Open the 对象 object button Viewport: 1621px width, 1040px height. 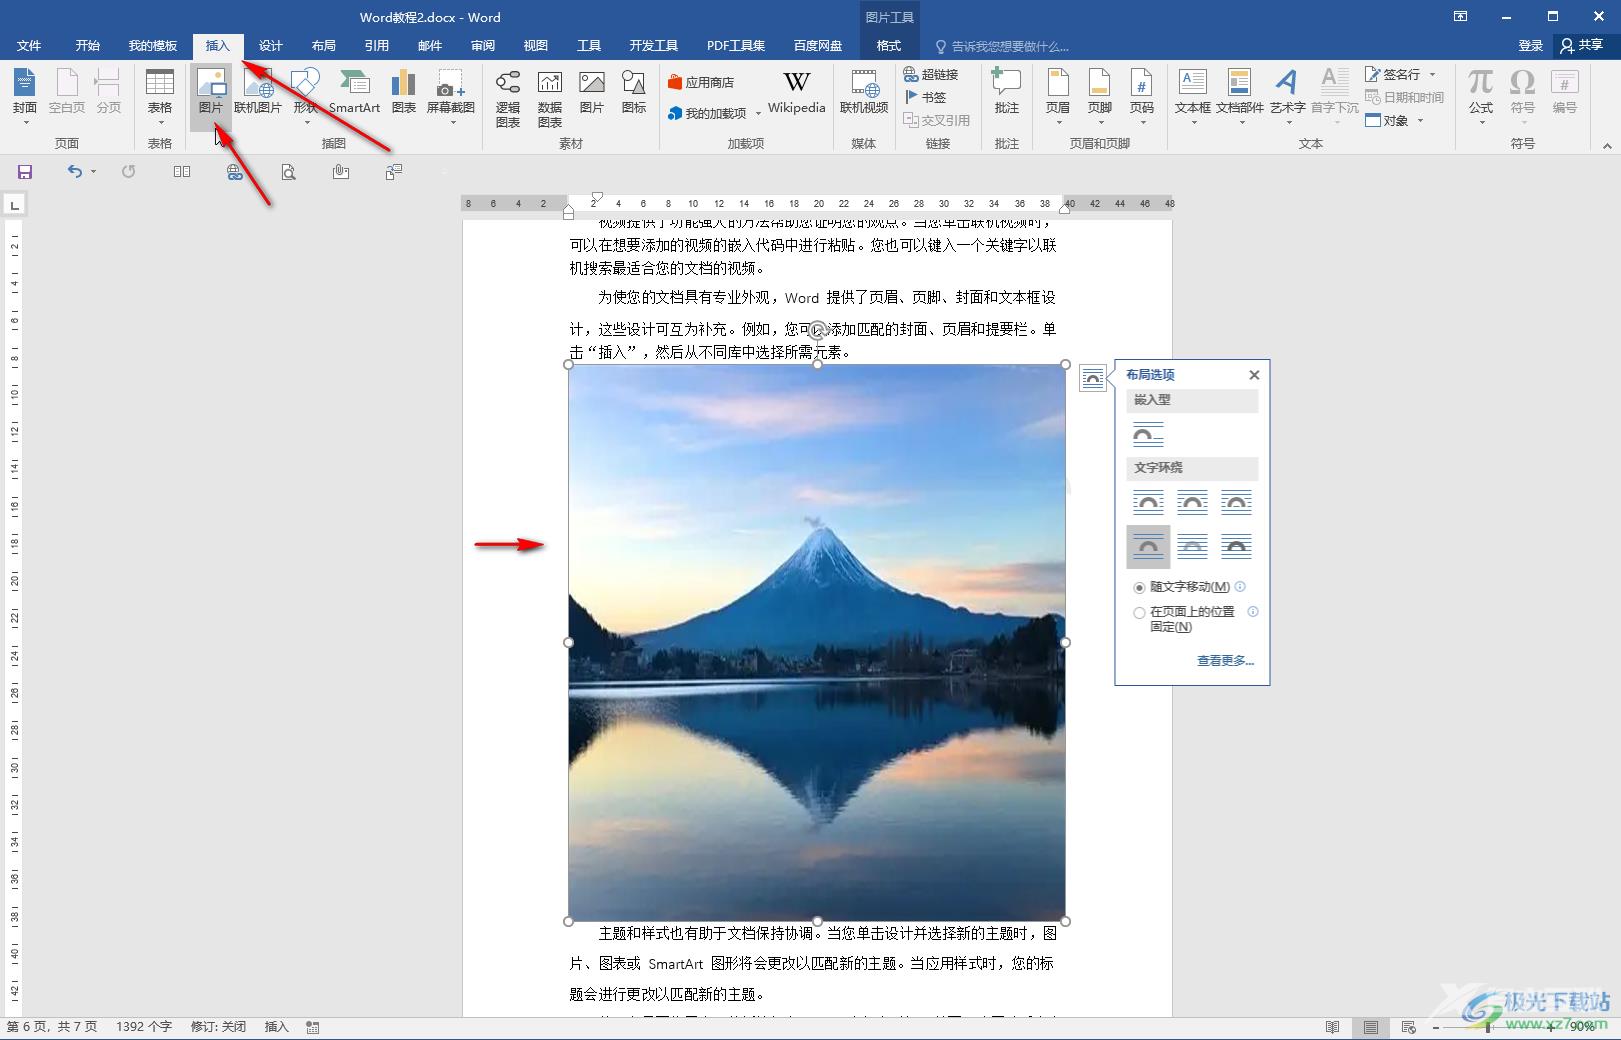[x=1394, y=120]
